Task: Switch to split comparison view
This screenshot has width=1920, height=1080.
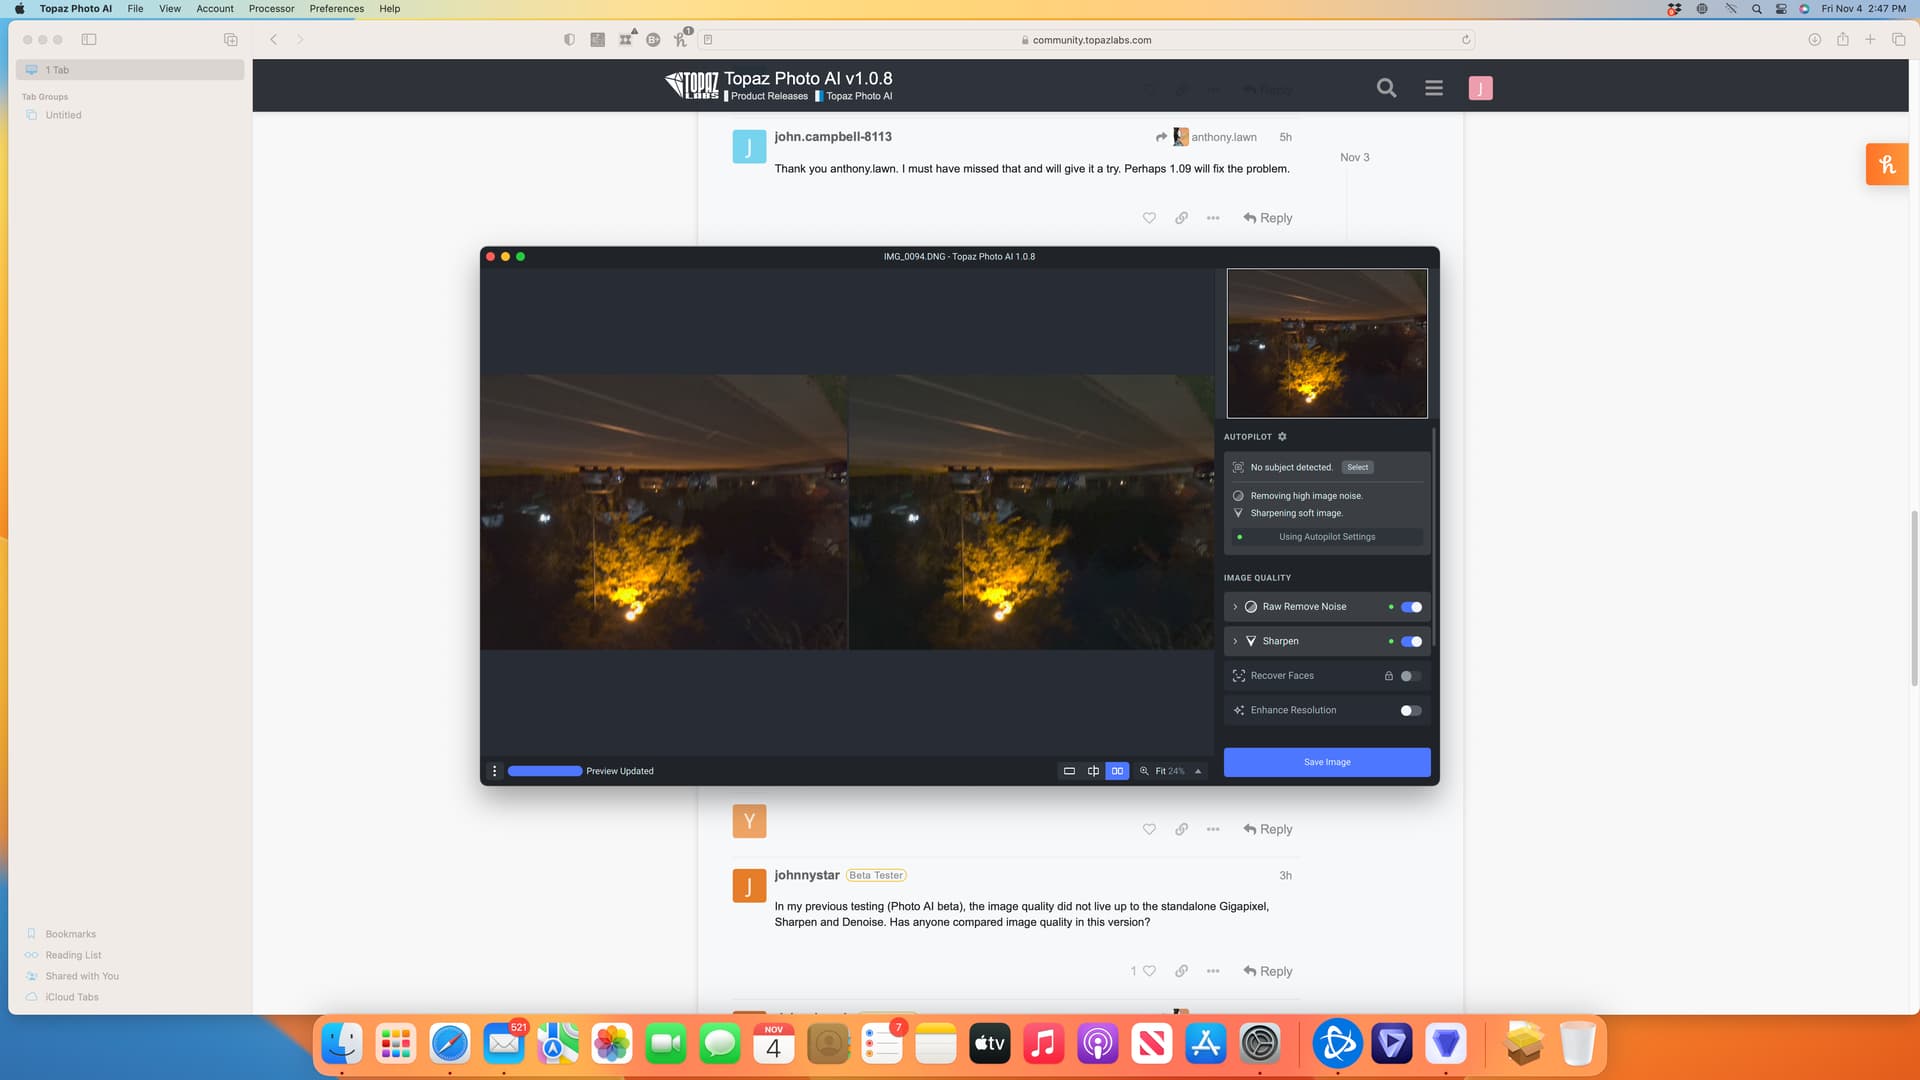Action: [1093, 771]
